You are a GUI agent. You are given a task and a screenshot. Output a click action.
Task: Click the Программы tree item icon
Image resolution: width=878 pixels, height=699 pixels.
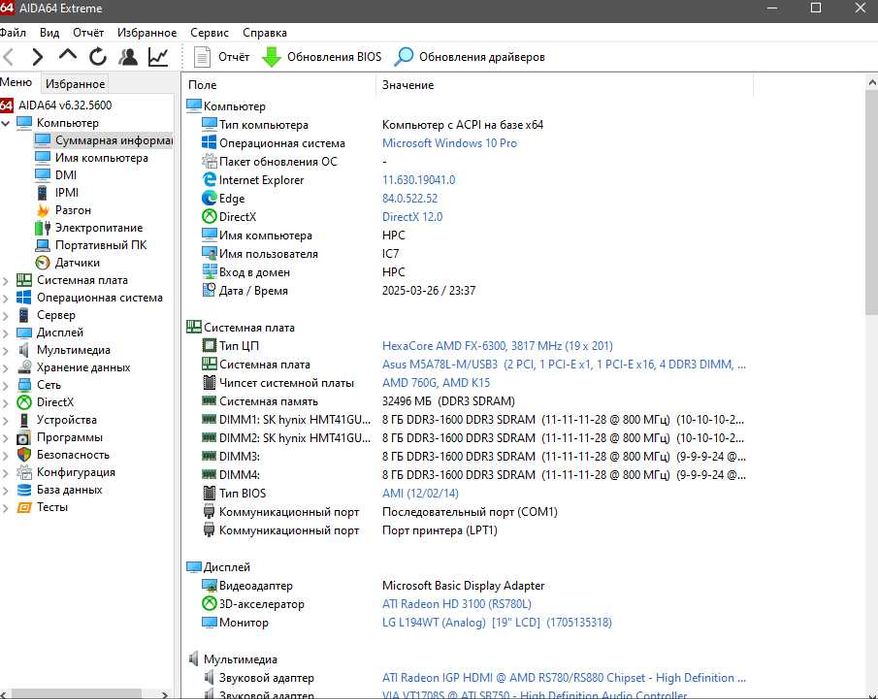coord(24,437)
